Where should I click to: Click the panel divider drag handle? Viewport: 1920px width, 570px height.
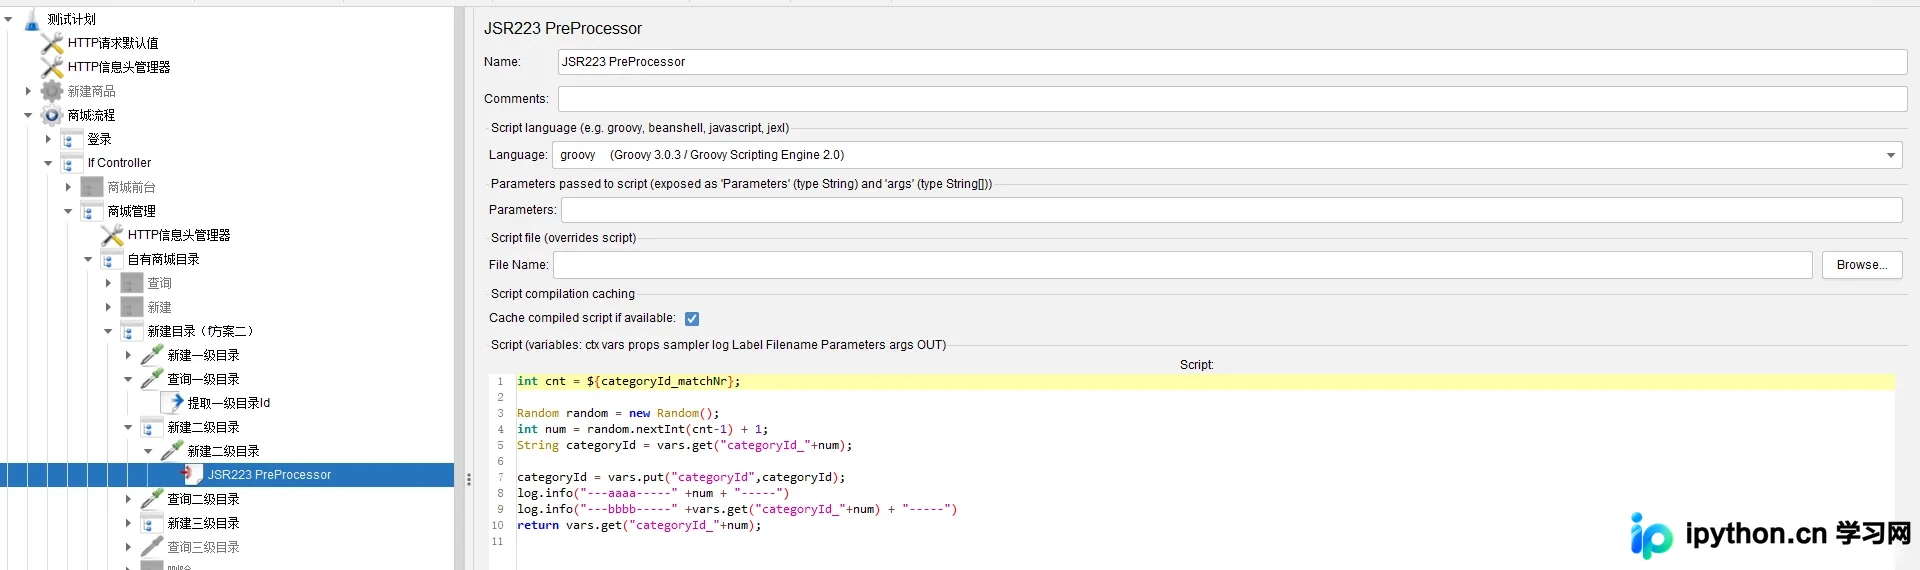pyautogui.click(x=469, y=479)
